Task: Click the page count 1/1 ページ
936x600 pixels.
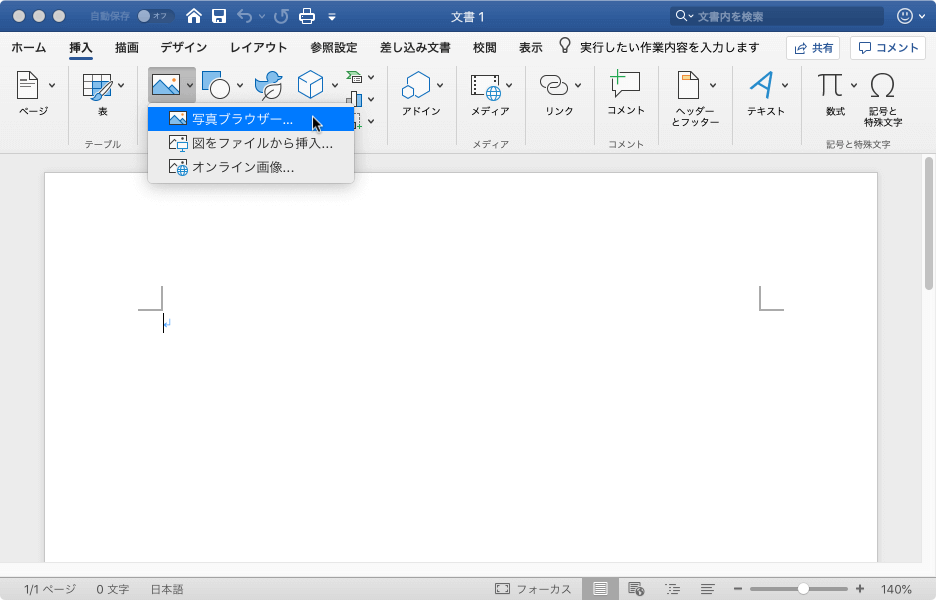Action: [x=50, y=589]
